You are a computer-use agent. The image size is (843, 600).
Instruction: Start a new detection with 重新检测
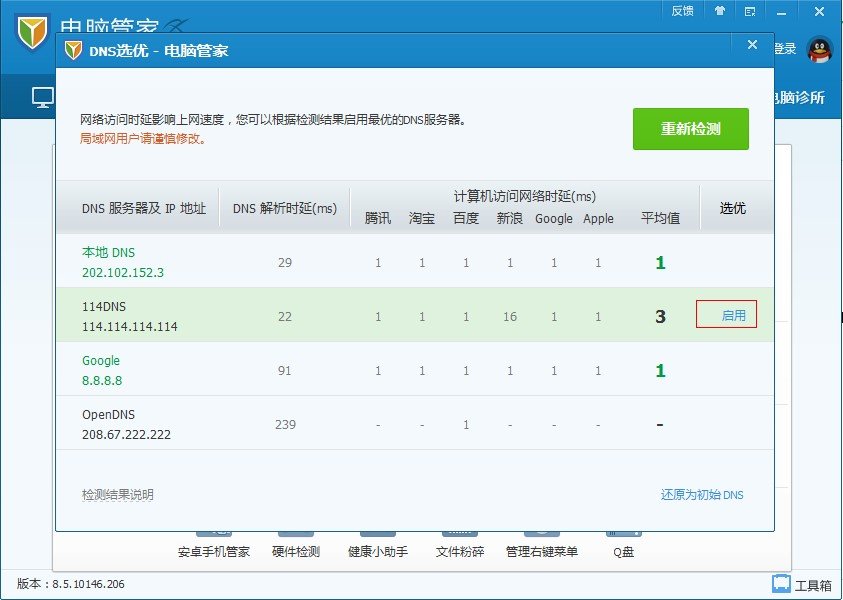[x=690, y=128]
